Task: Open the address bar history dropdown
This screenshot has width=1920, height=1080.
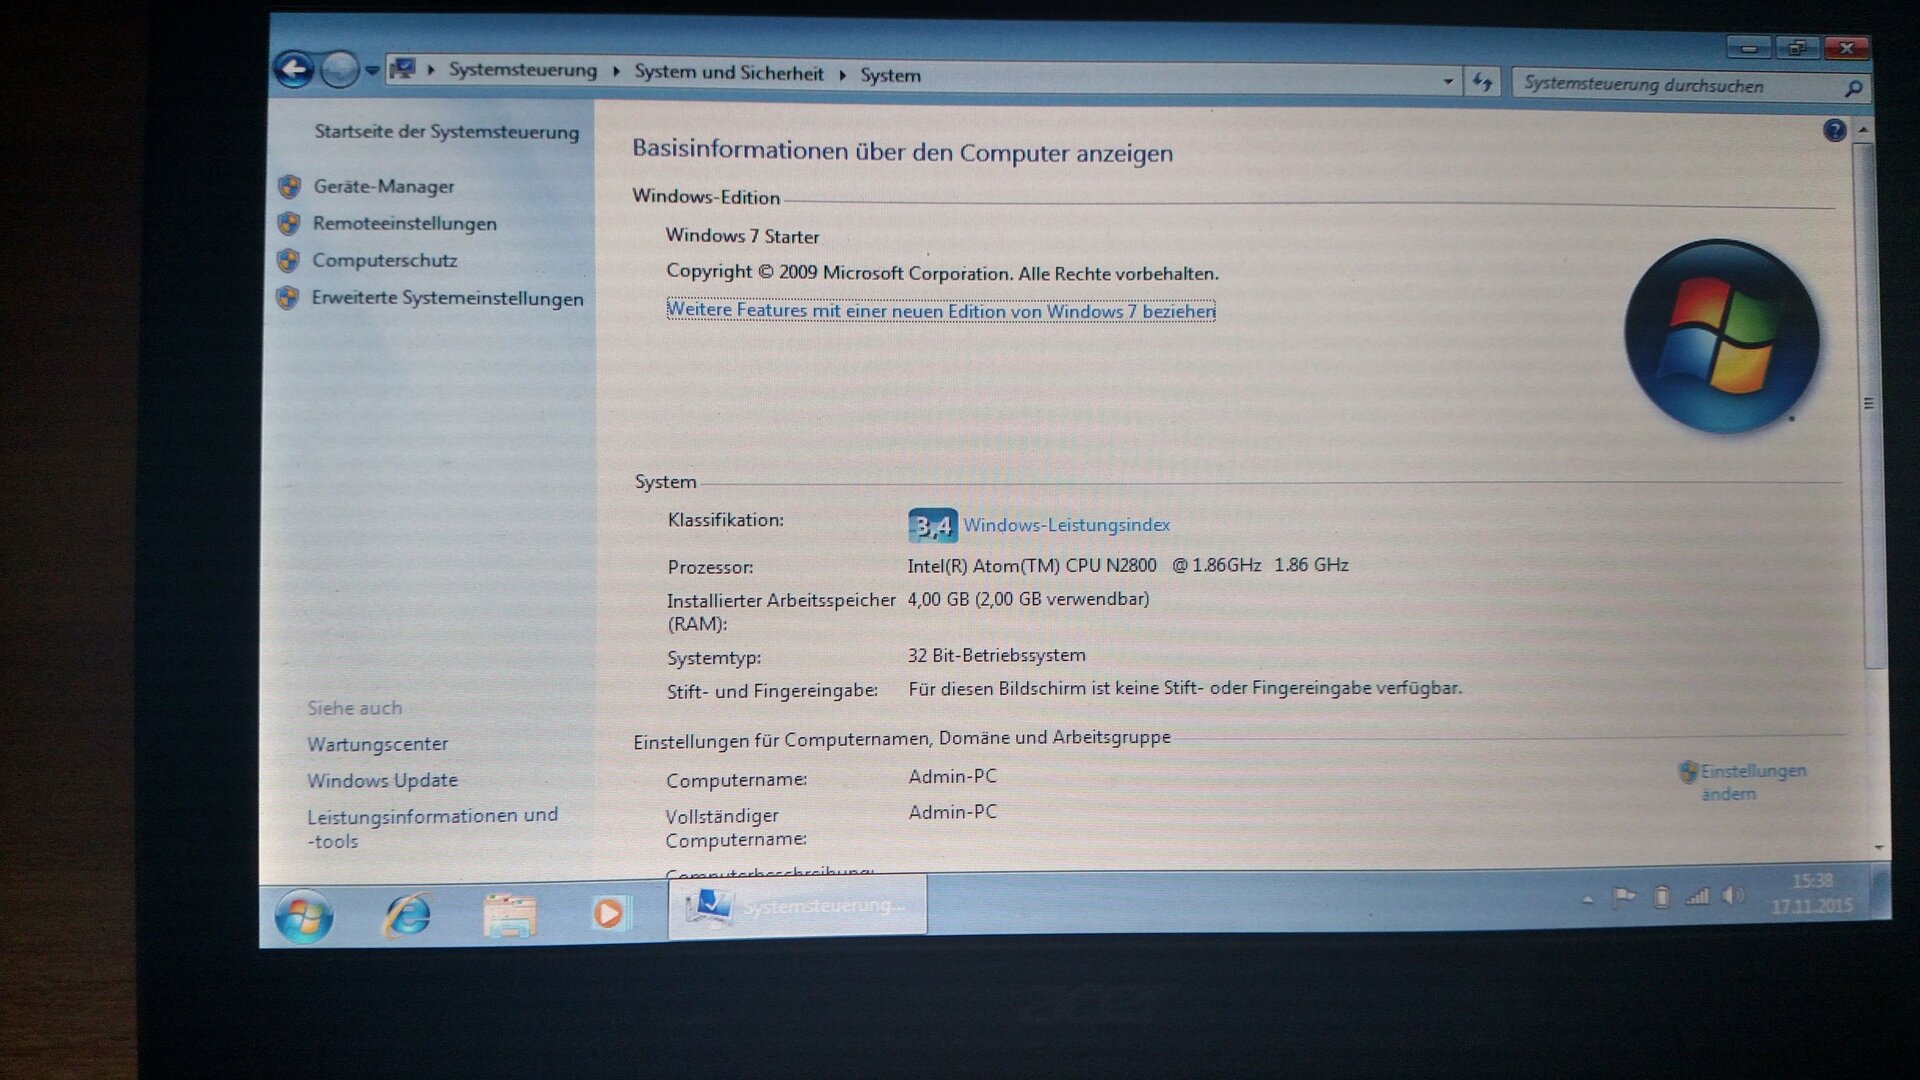Action: point(1447,81)
